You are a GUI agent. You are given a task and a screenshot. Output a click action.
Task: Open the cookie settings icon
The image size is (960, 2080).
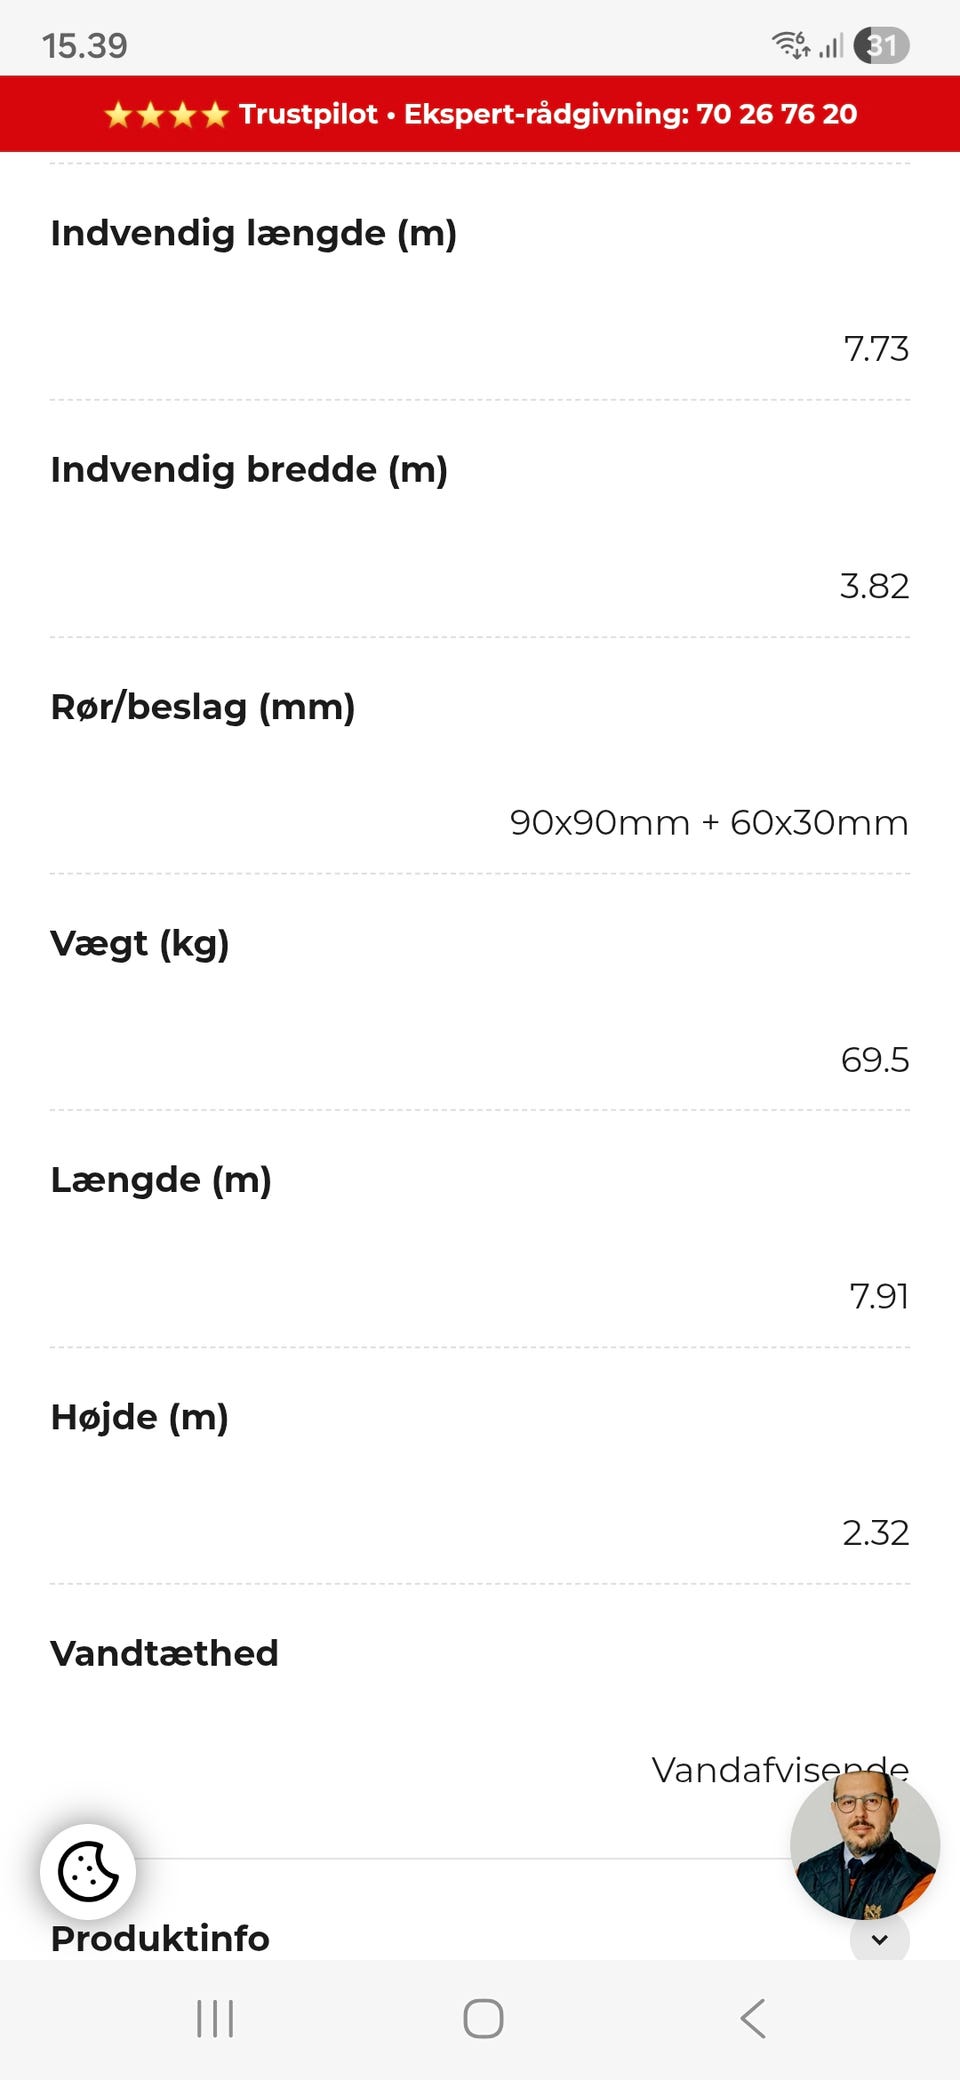(88, 1871)
